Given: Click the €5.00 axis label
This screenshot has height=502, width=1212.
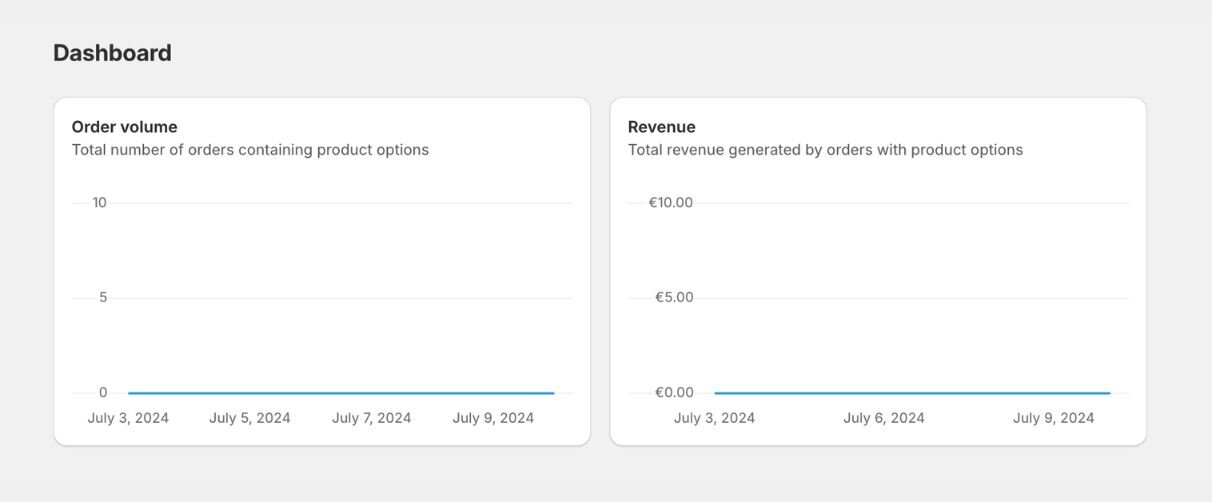Looking at the screenshot, I should pyautogui.click(x=674, y=298).
